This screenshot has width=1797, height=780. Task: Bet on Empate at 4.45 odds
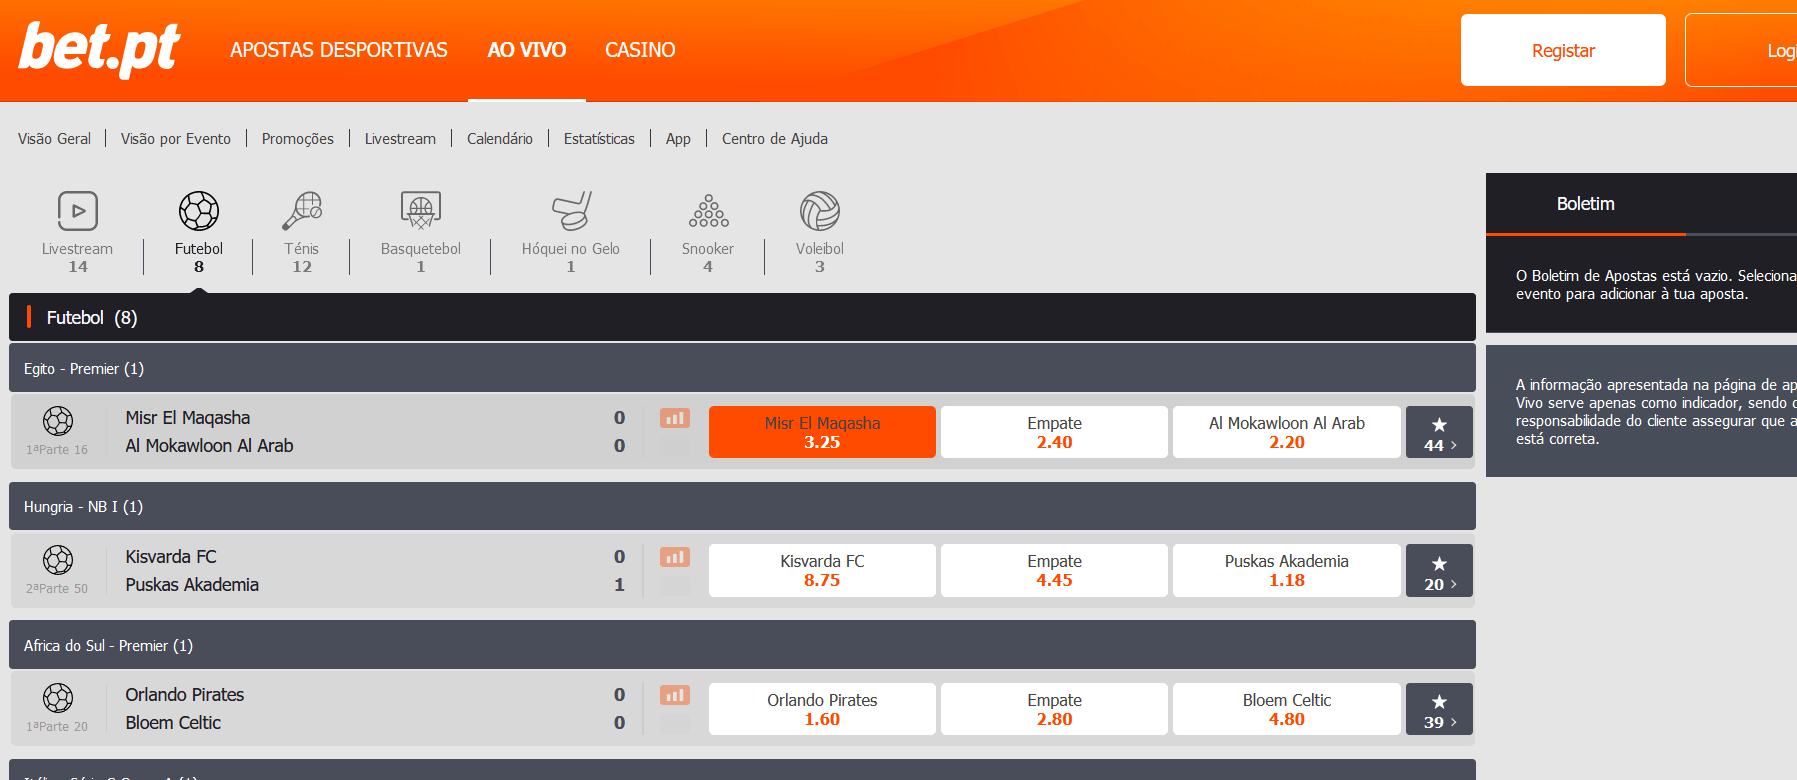1054,571
